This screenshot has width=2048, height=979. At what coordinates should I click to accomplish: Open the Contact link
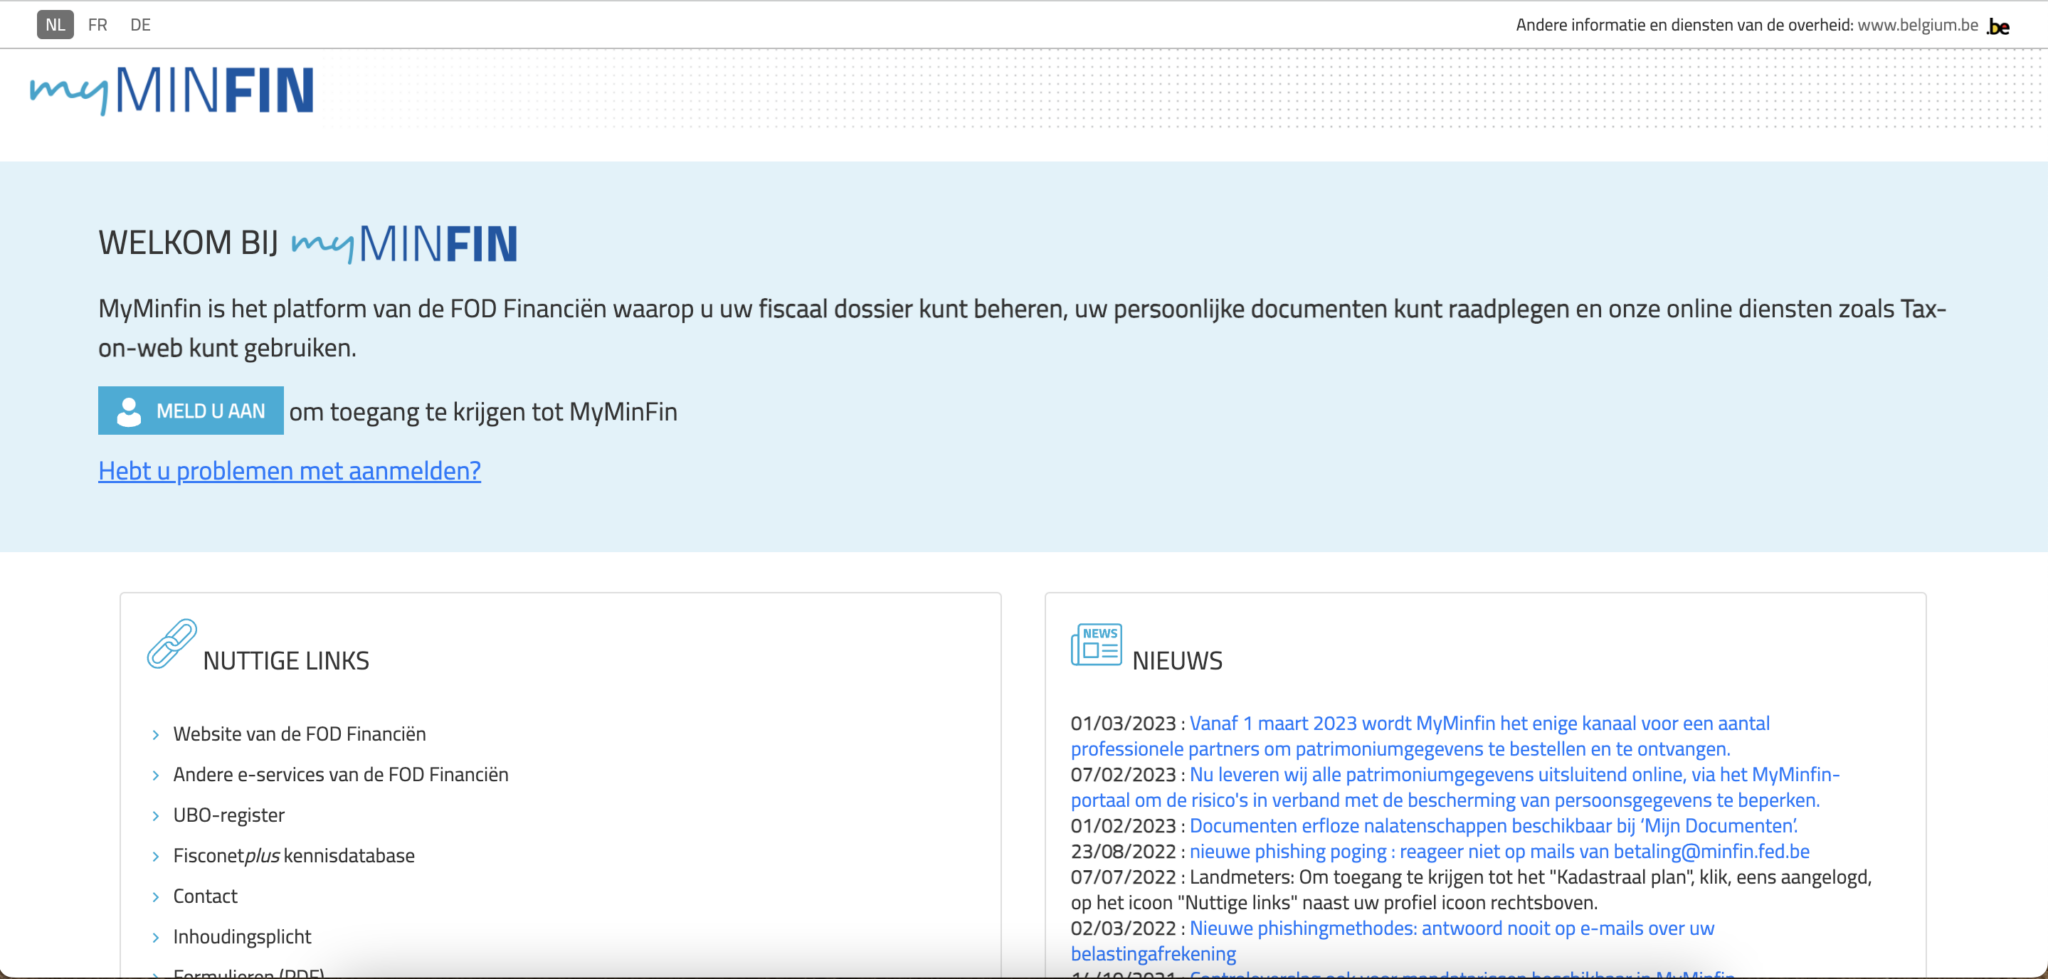coord(205,896)
